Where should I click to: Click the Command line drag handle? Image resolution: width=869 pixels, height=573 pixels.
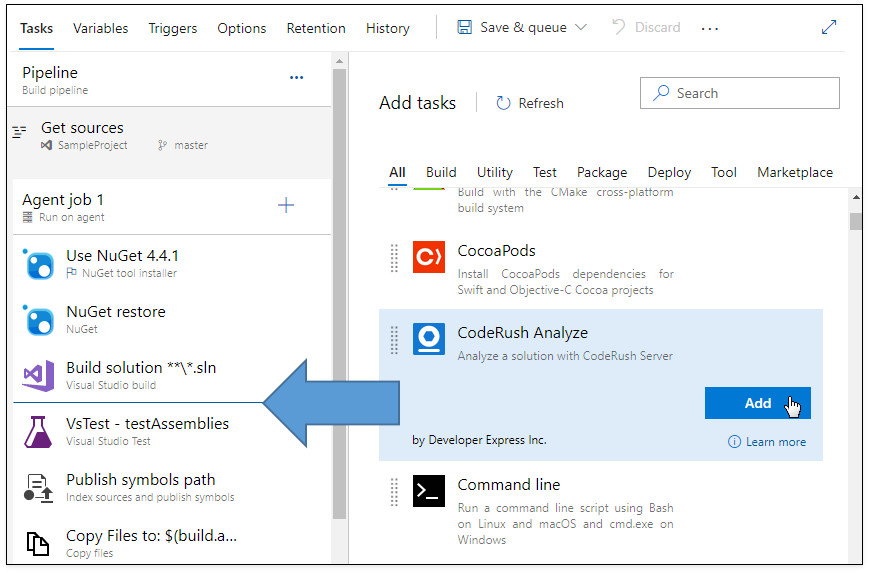point(394,492)
